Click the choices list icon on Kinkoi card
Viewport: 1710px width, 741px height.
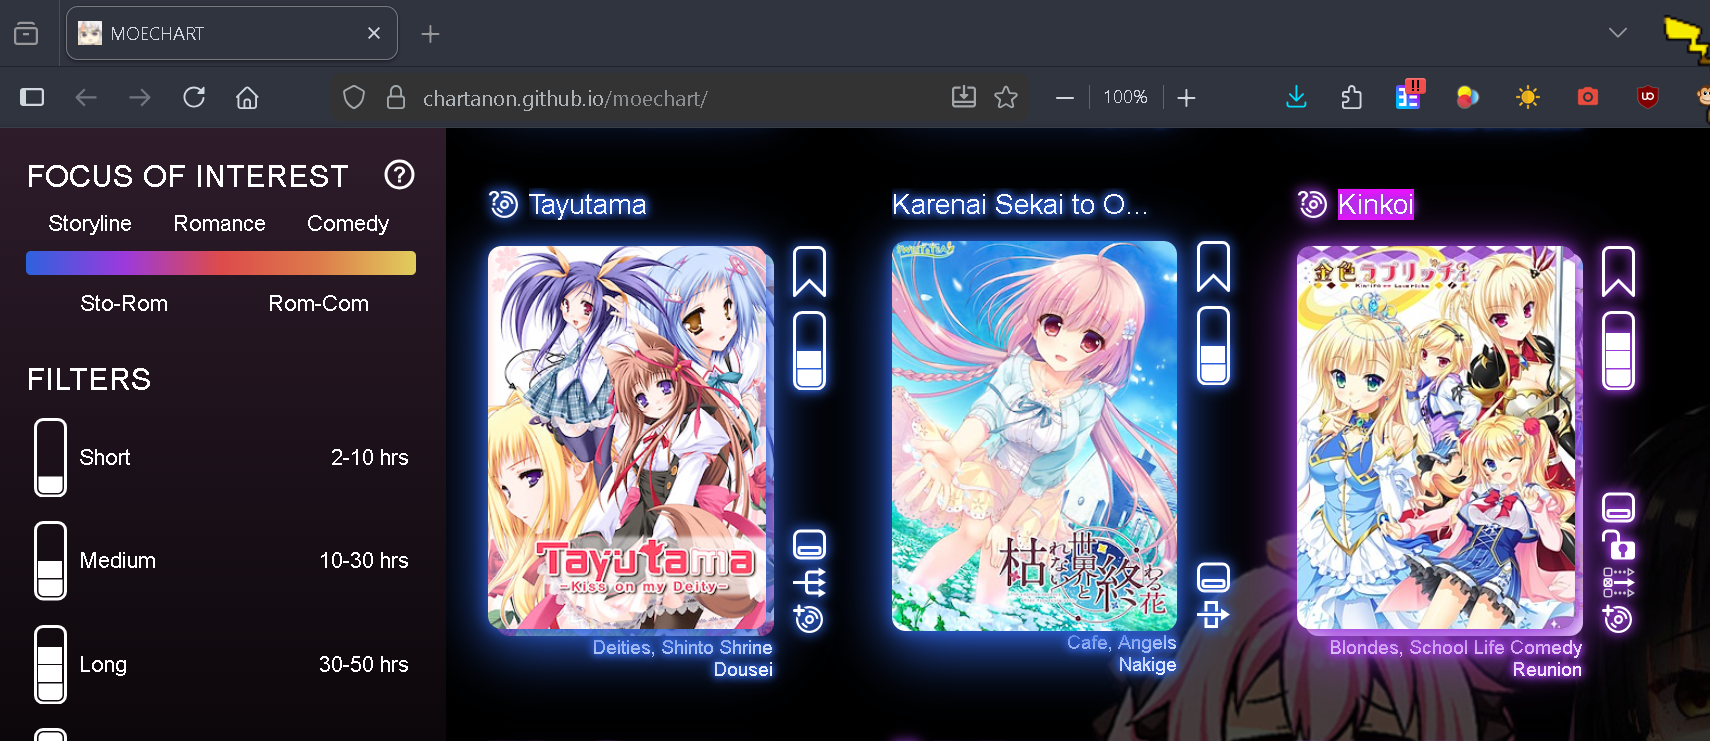1618,582
